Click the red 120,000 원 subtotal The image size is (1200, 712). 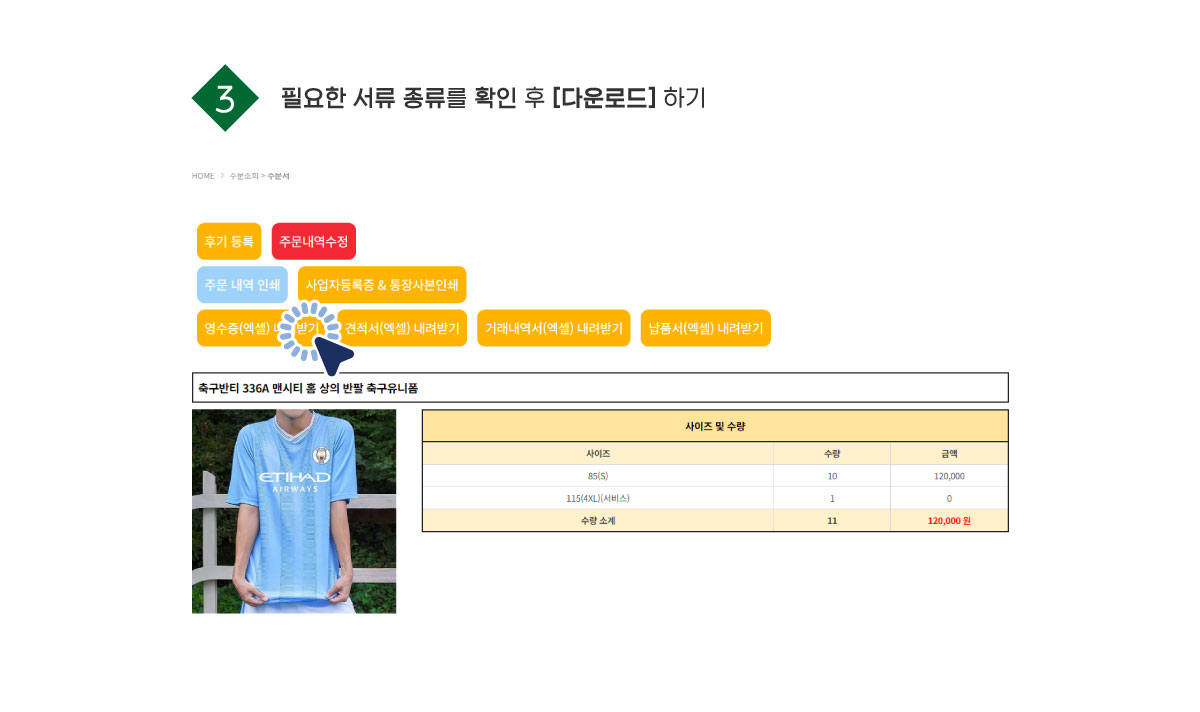(949, 520)
